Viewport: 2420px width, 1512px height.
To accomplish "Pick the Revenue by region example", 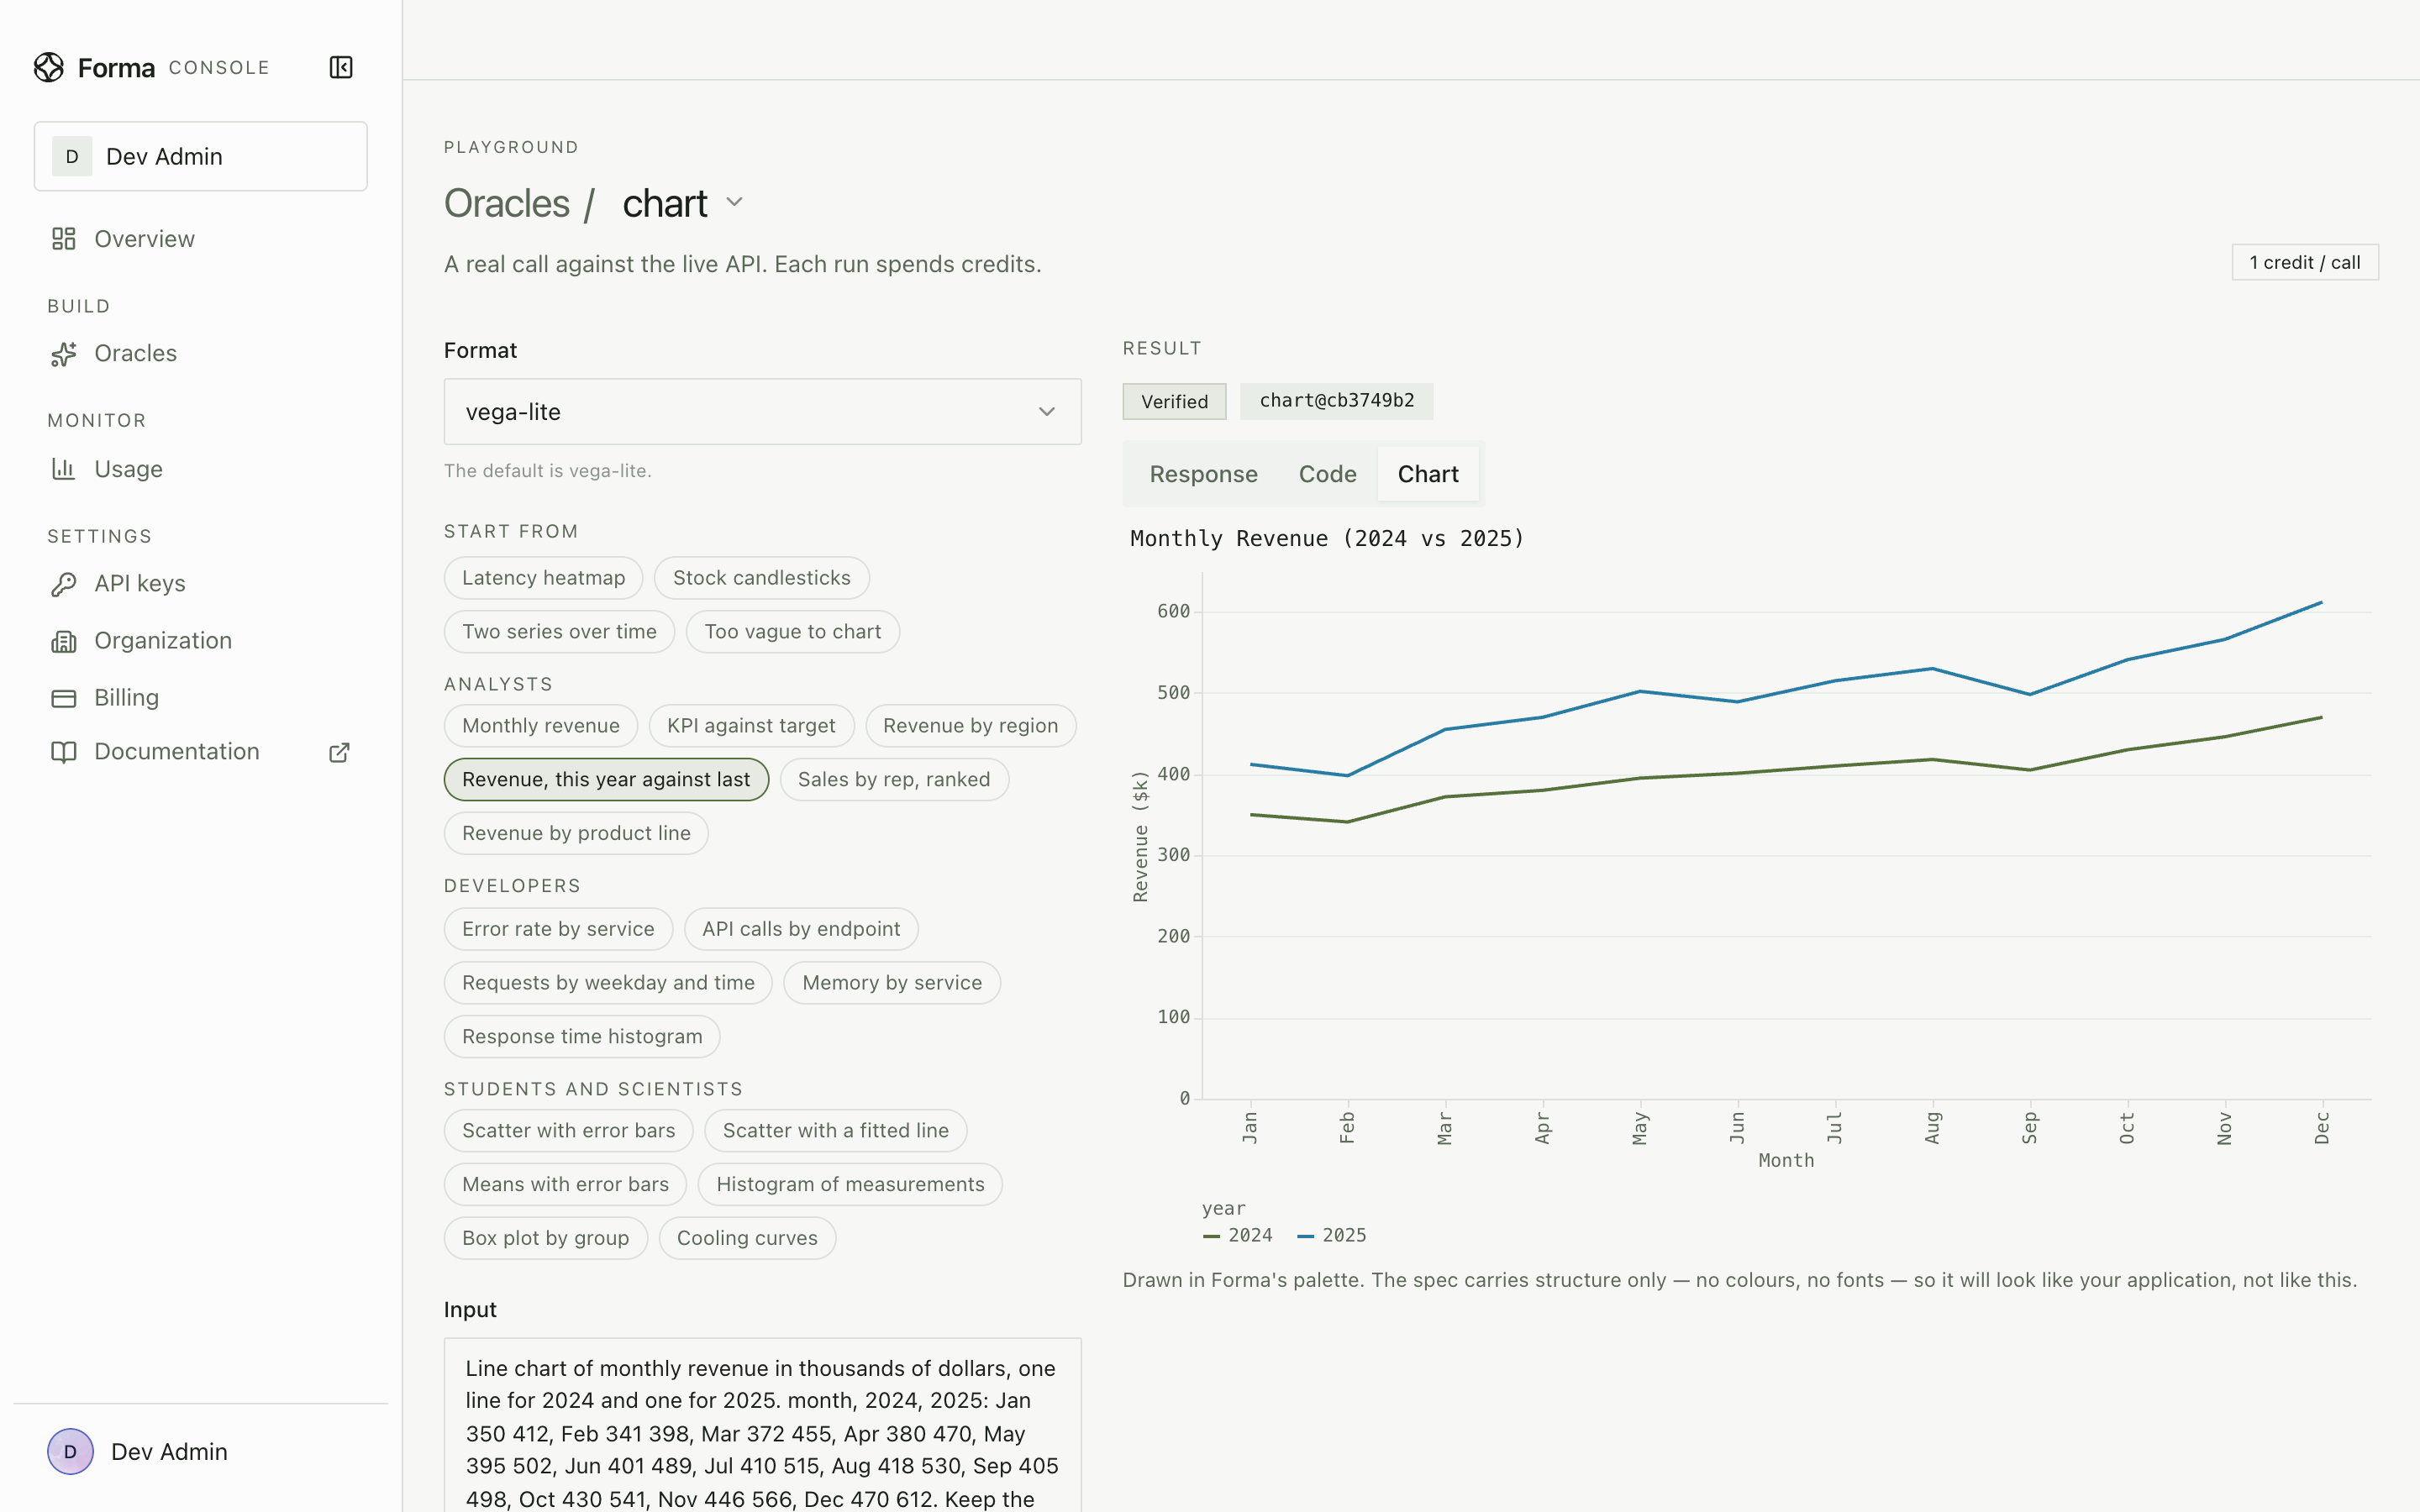I will click(970, 726).
